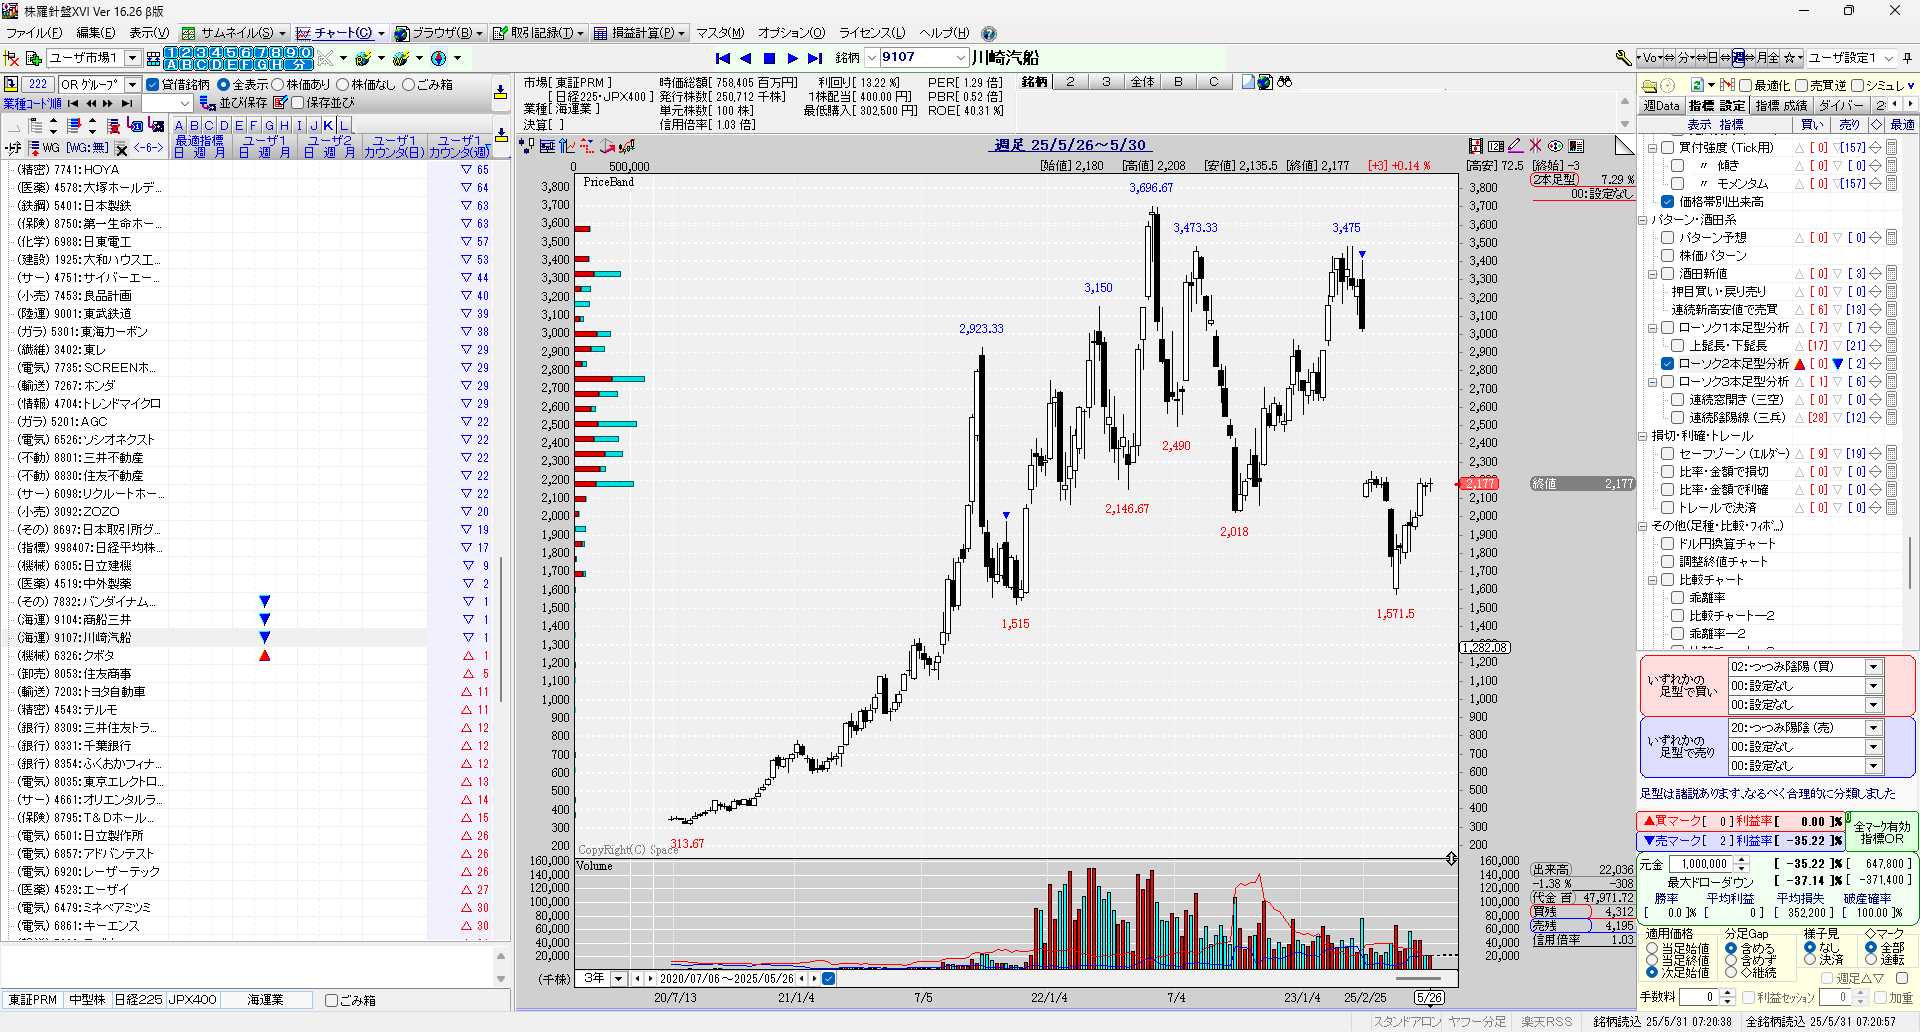Click the crosshair delete icon at top-left toolbar
Image resolution: width=1920 pixels, height=1032 pixels.
(x=12, y=58)
